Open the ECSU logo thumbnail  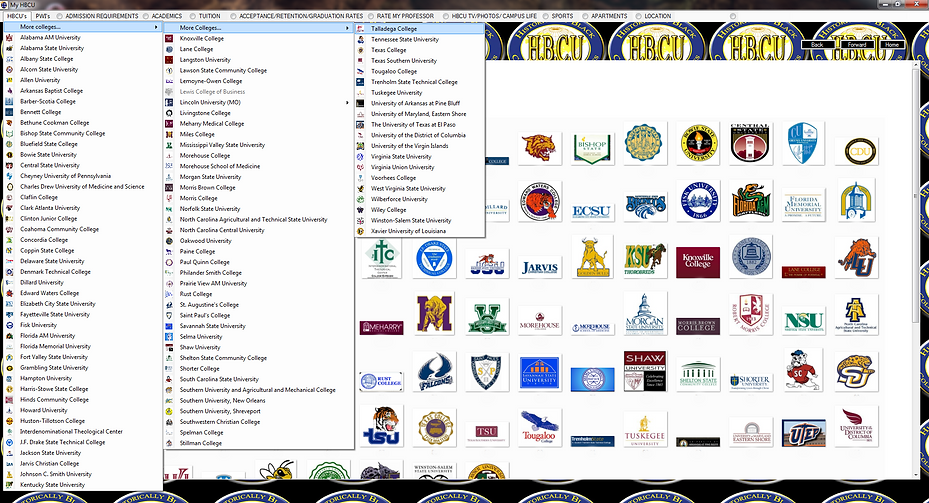591,212
